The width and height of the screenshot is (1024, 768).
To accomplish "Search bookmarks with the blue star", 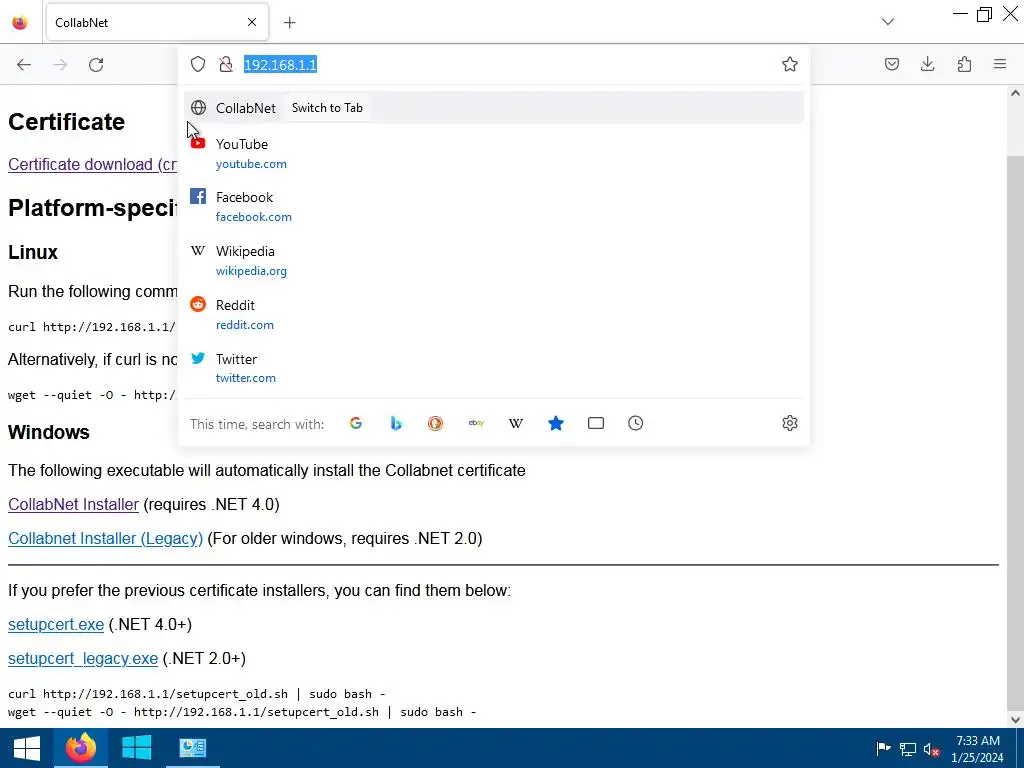I will click(556, 423).
